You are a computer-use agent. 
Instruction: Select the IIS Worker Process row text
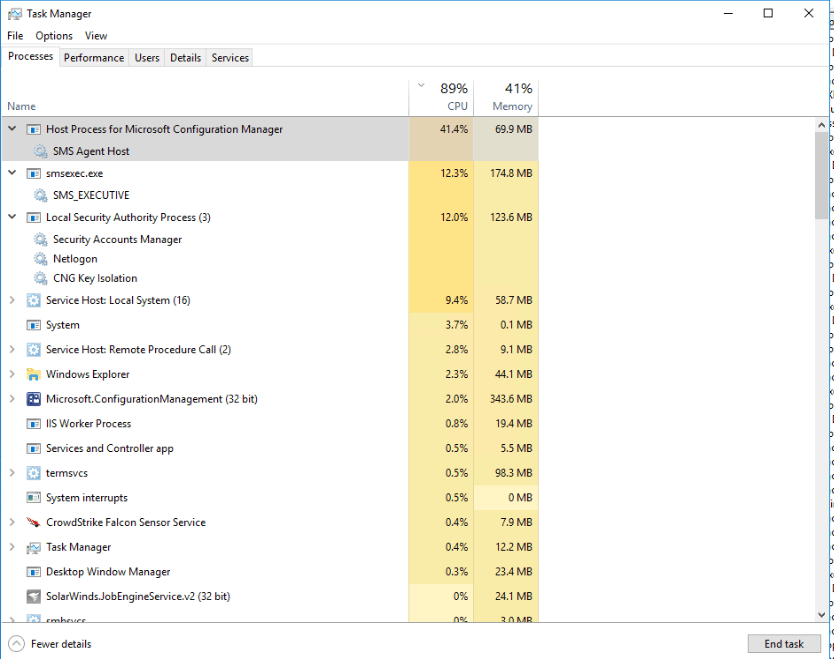(x=88, y=424)
